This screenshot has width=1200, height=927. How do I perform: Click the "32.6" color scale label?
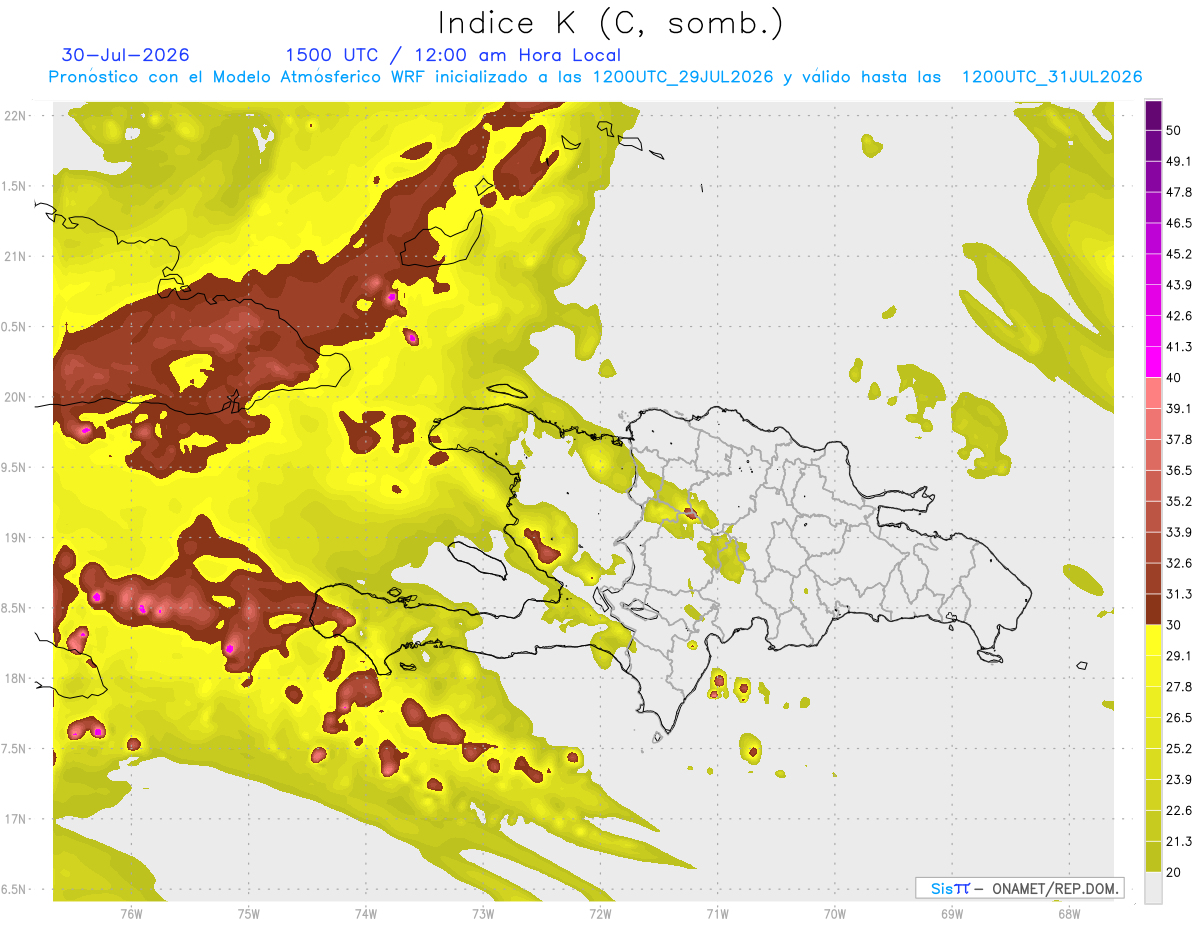[1179, 563]
